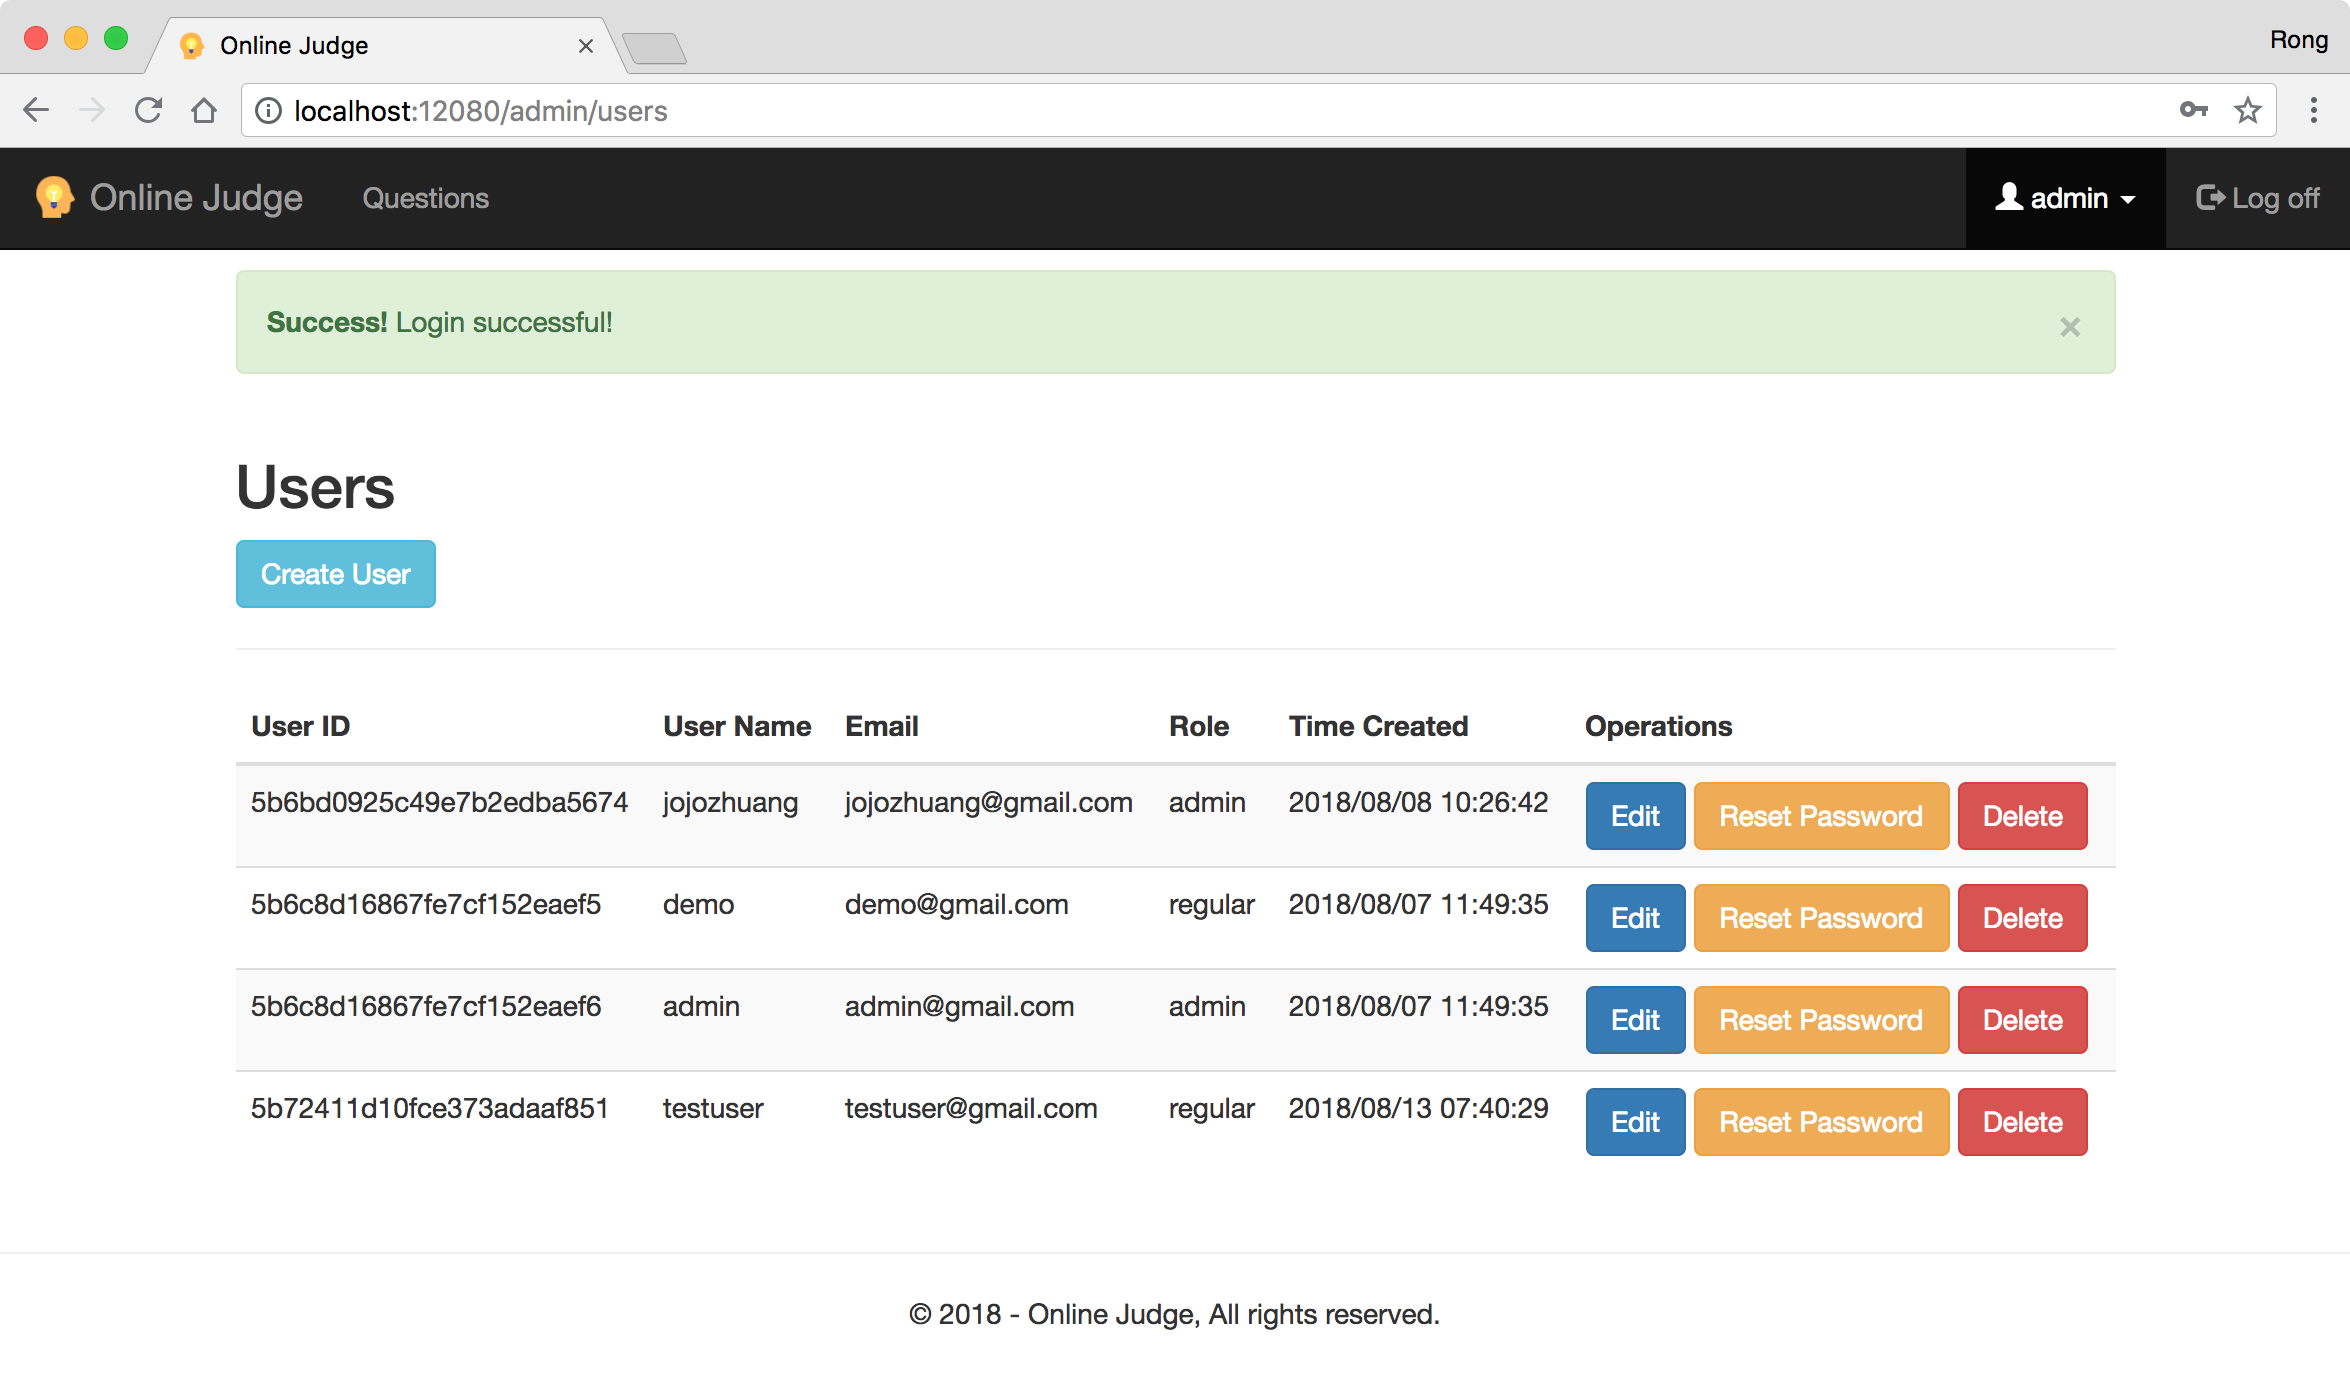2350x1400 pixels.
Task: Click the Time Created column header
Action: 1378,726
